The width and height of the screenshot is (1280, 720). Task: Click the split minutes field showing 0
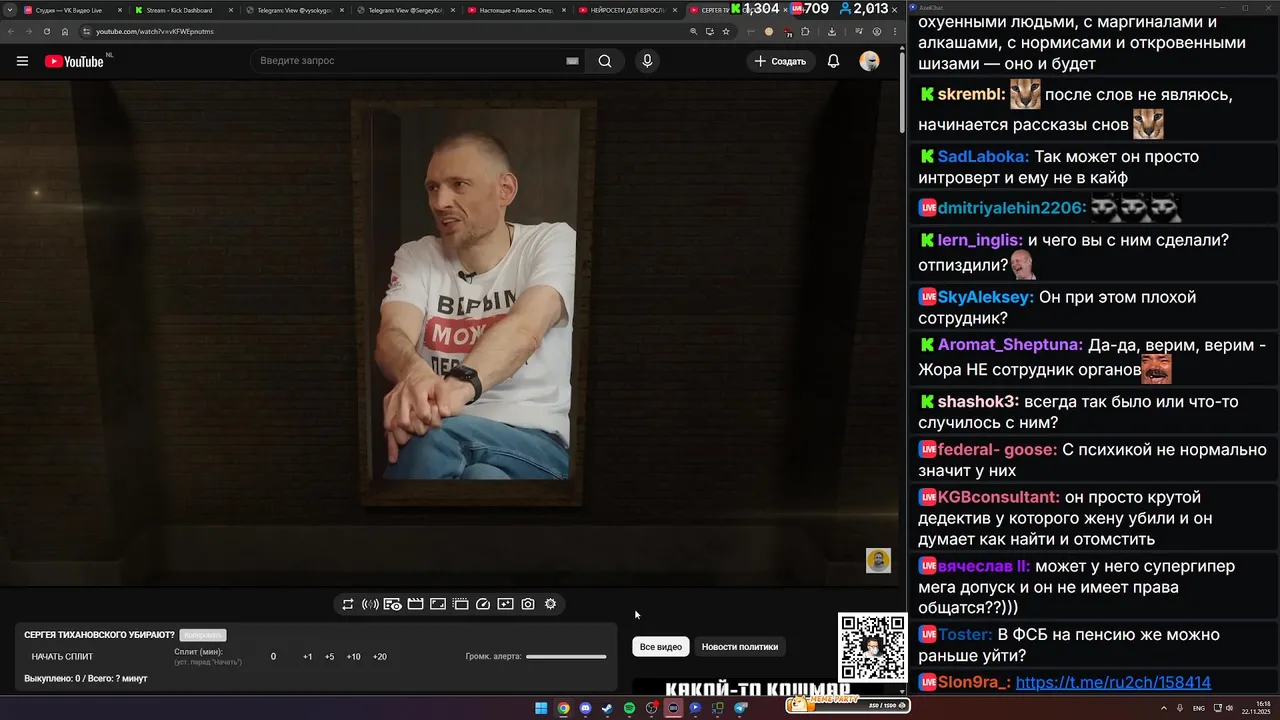tap(273, 657)
